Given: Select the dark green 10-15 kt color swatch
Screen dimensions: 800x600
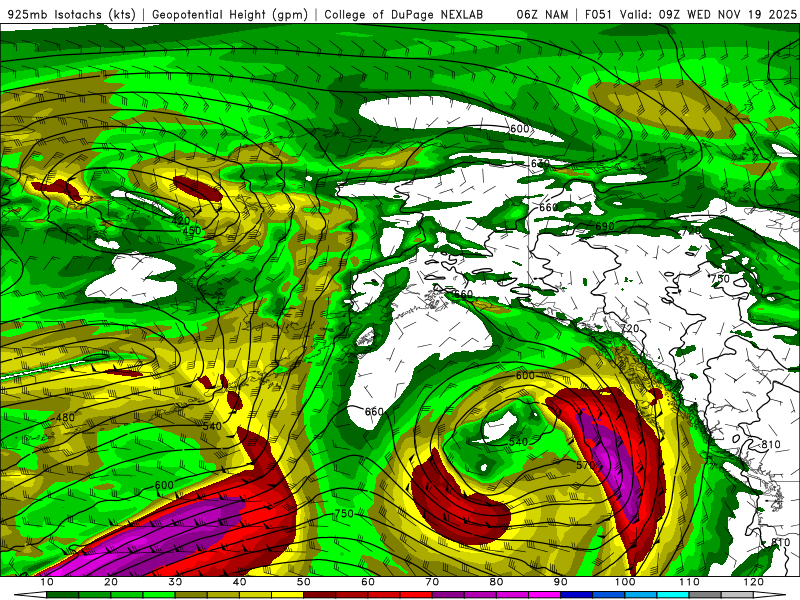Looking at the screenshot, I should coord(62,595).
